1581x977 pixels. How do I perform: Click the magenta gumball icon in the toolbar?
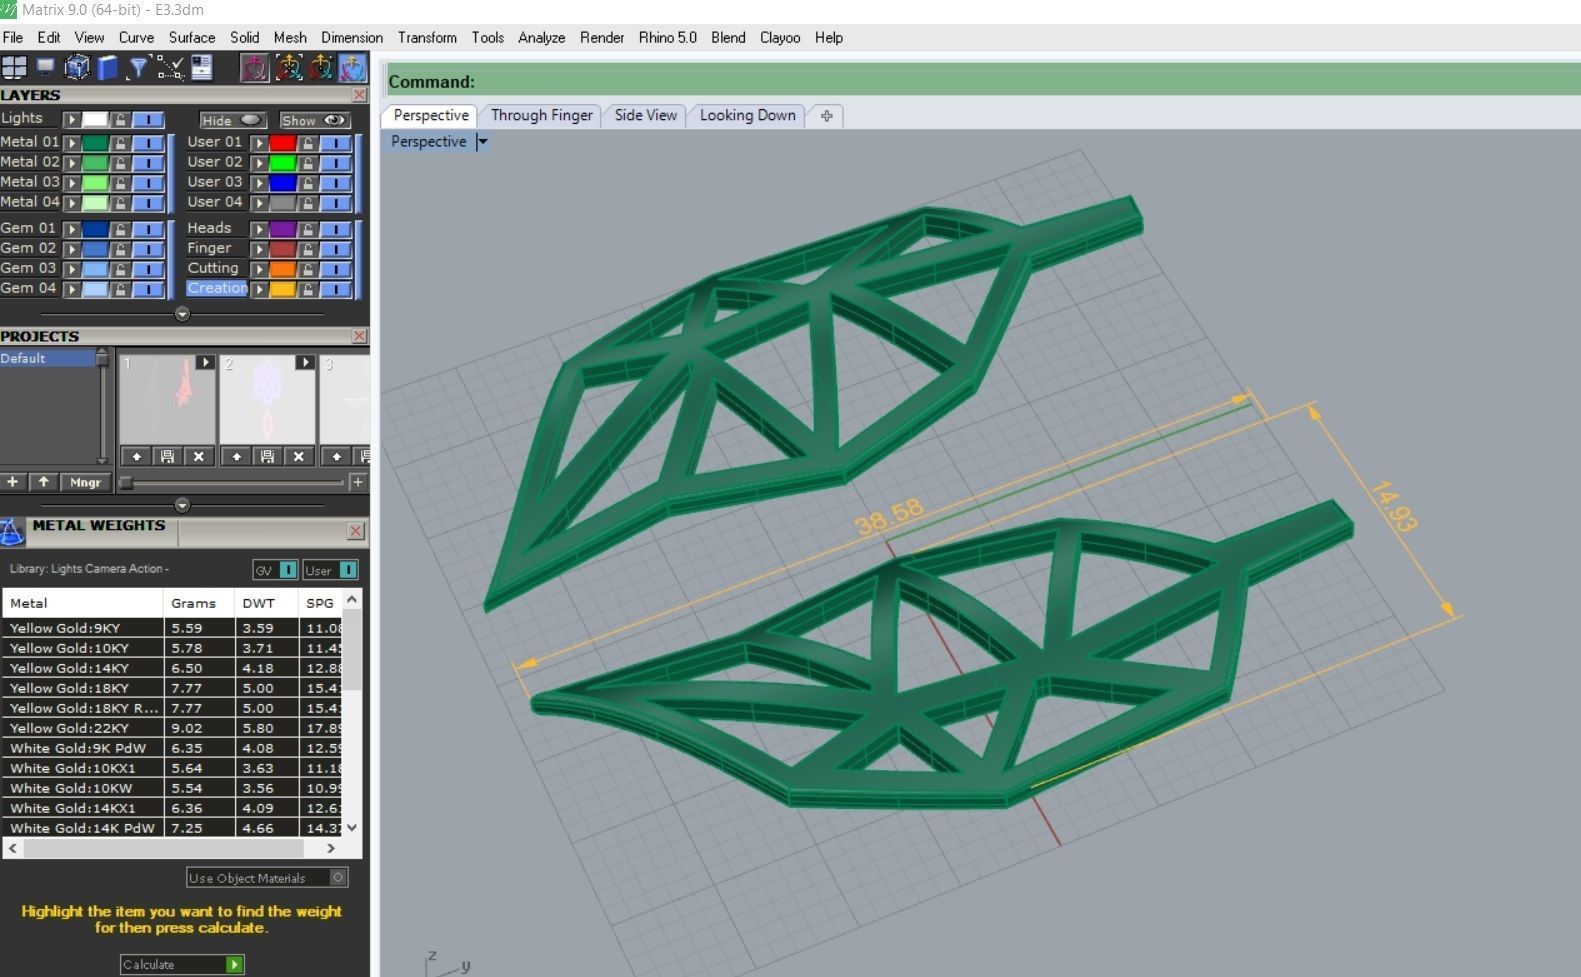pos(255,67)
